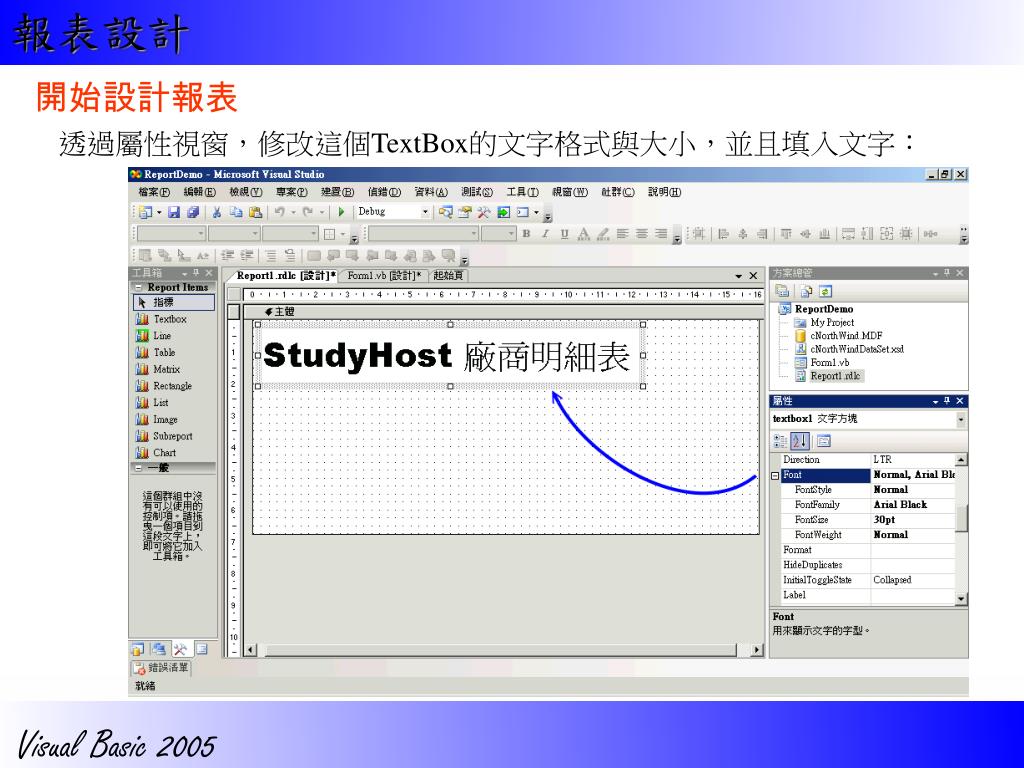Click the Refresh icon in Solution Explorer

click(x=825, y=292)
